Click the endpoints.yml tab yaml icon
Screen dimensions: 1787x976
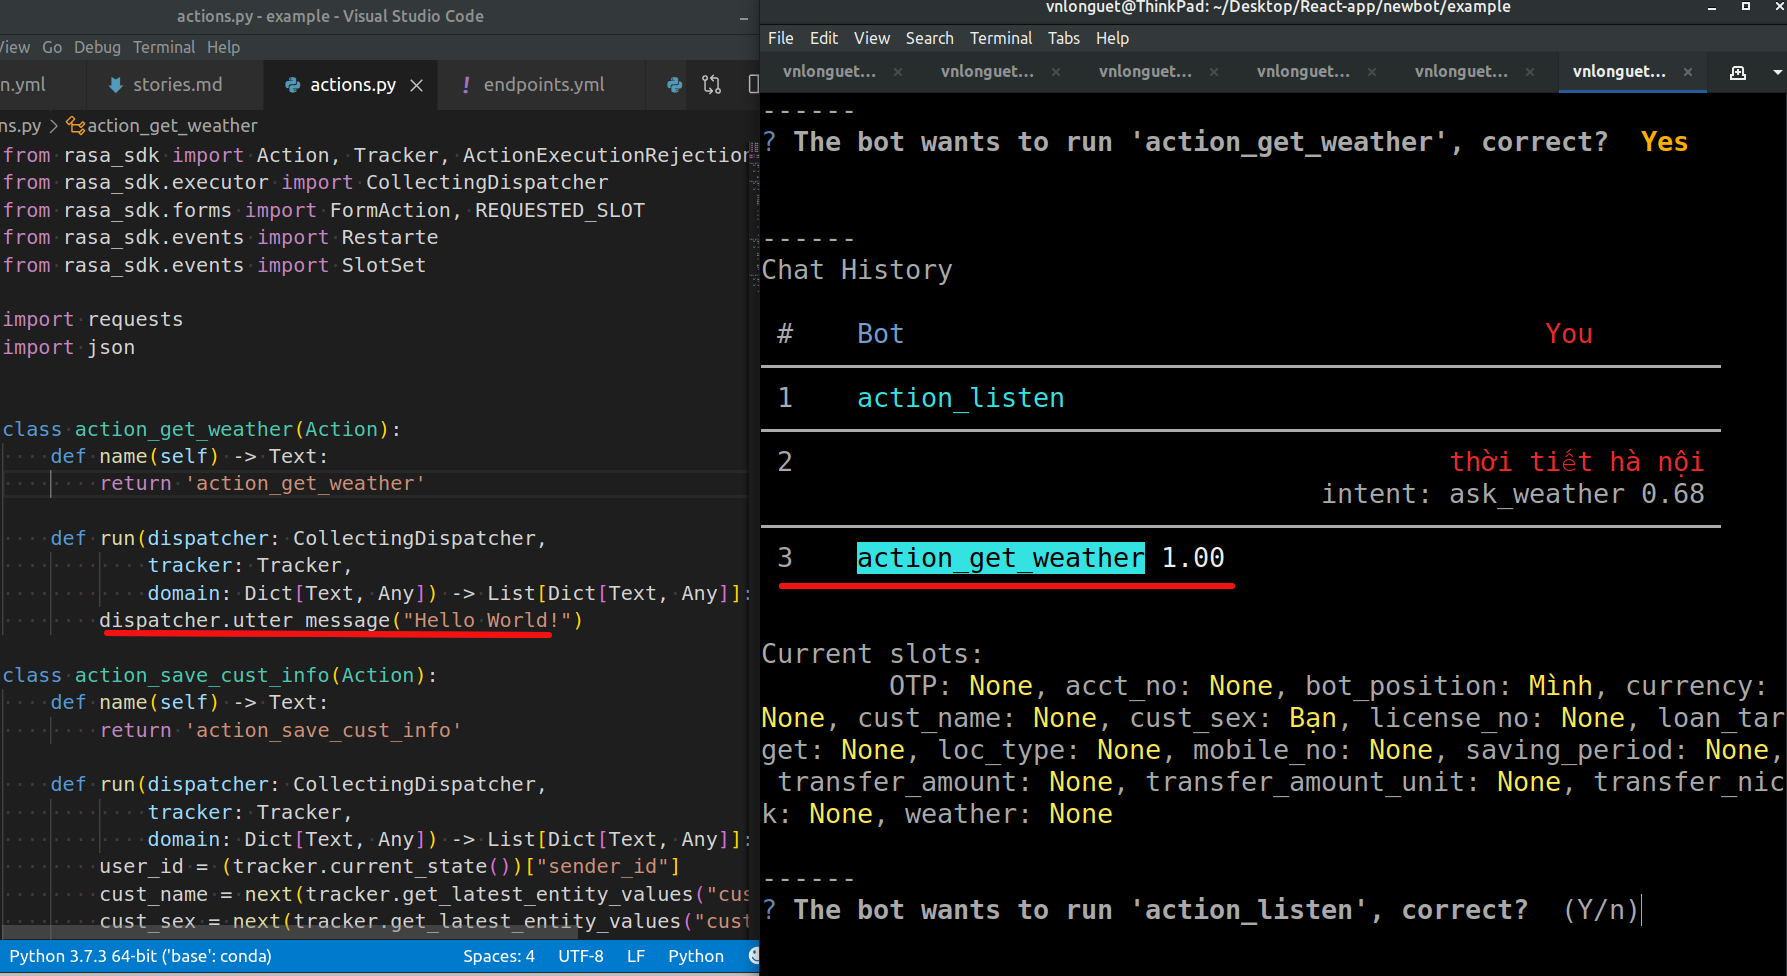pyautogui.click(x=466, y=86)
